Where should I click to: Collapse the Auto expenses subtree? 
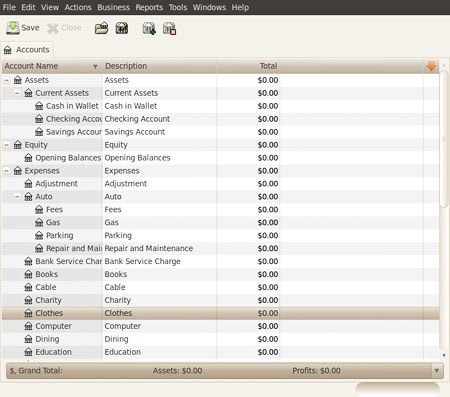(17, 197)
